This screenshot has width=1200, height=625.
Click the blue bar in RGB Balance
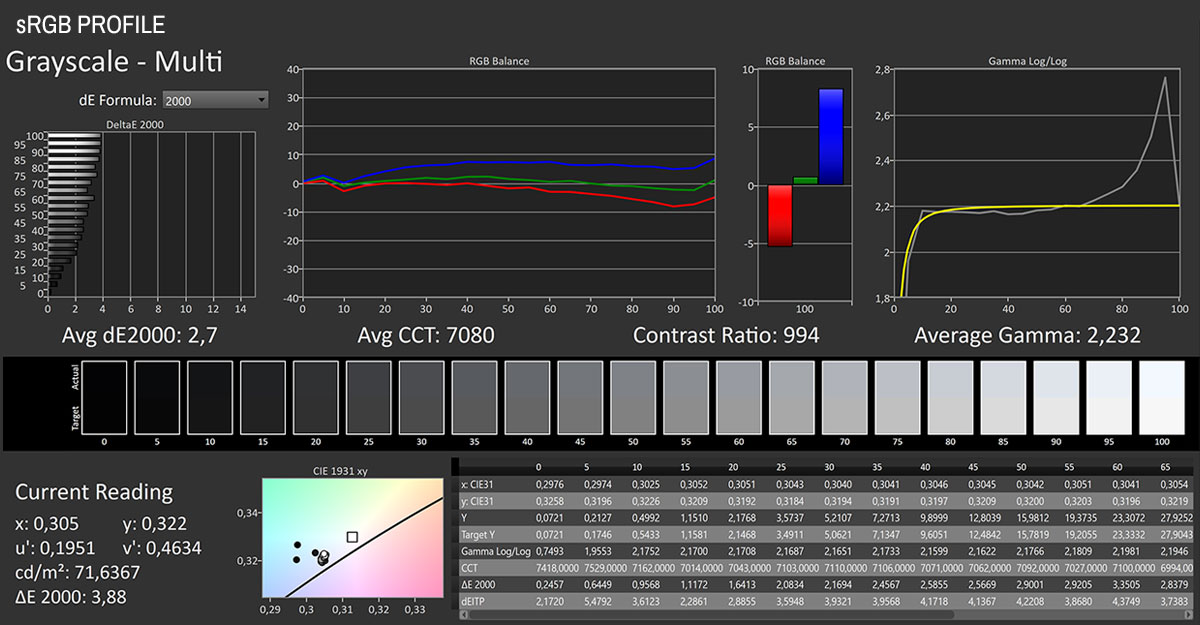pos(831,136)
